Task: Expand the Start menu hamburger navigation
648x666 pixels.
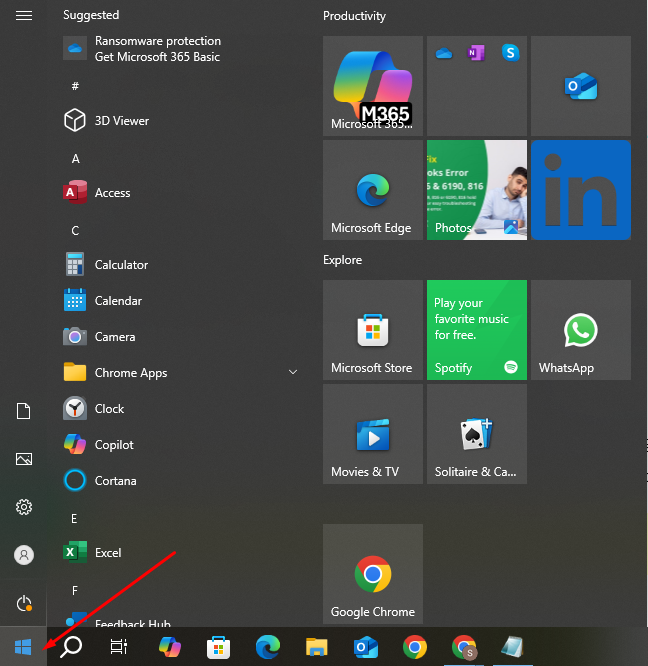Action: (x=24, y=16)
